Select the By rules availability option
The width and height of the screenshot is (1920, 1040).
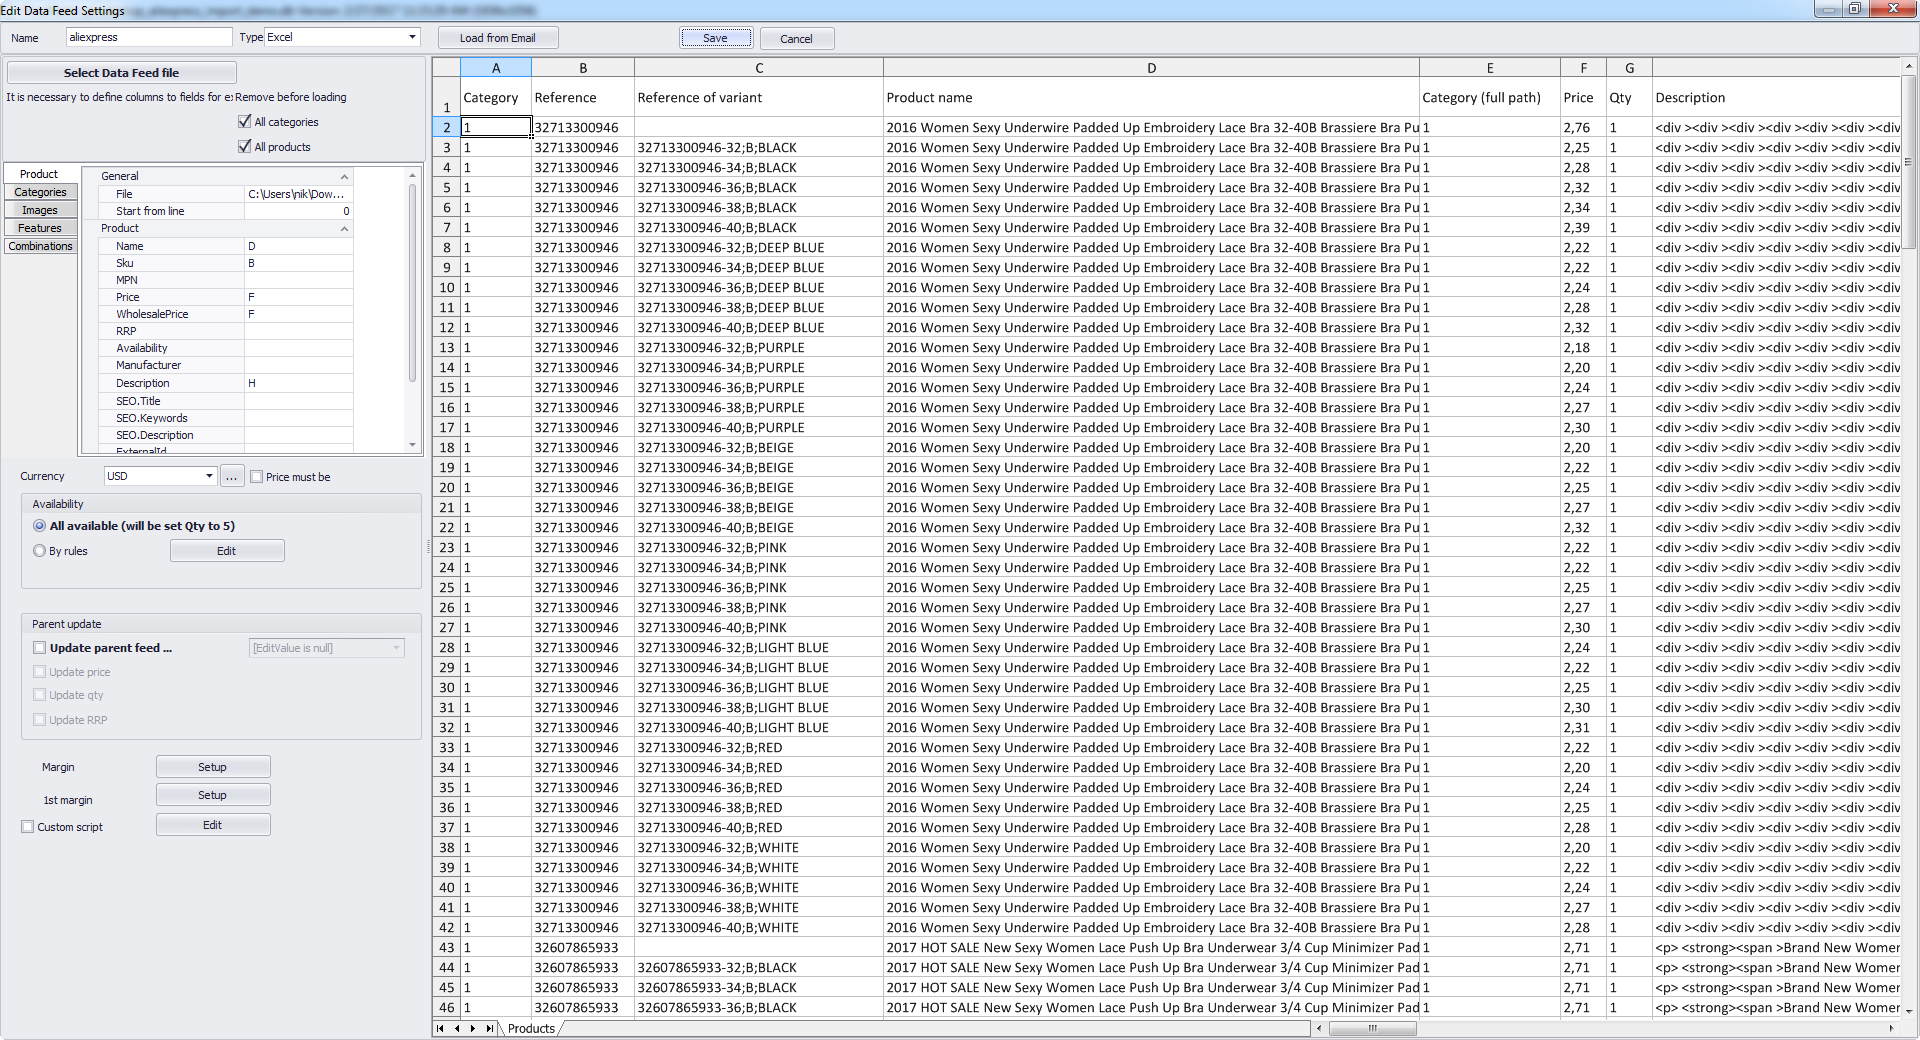(x=40, y=551)
